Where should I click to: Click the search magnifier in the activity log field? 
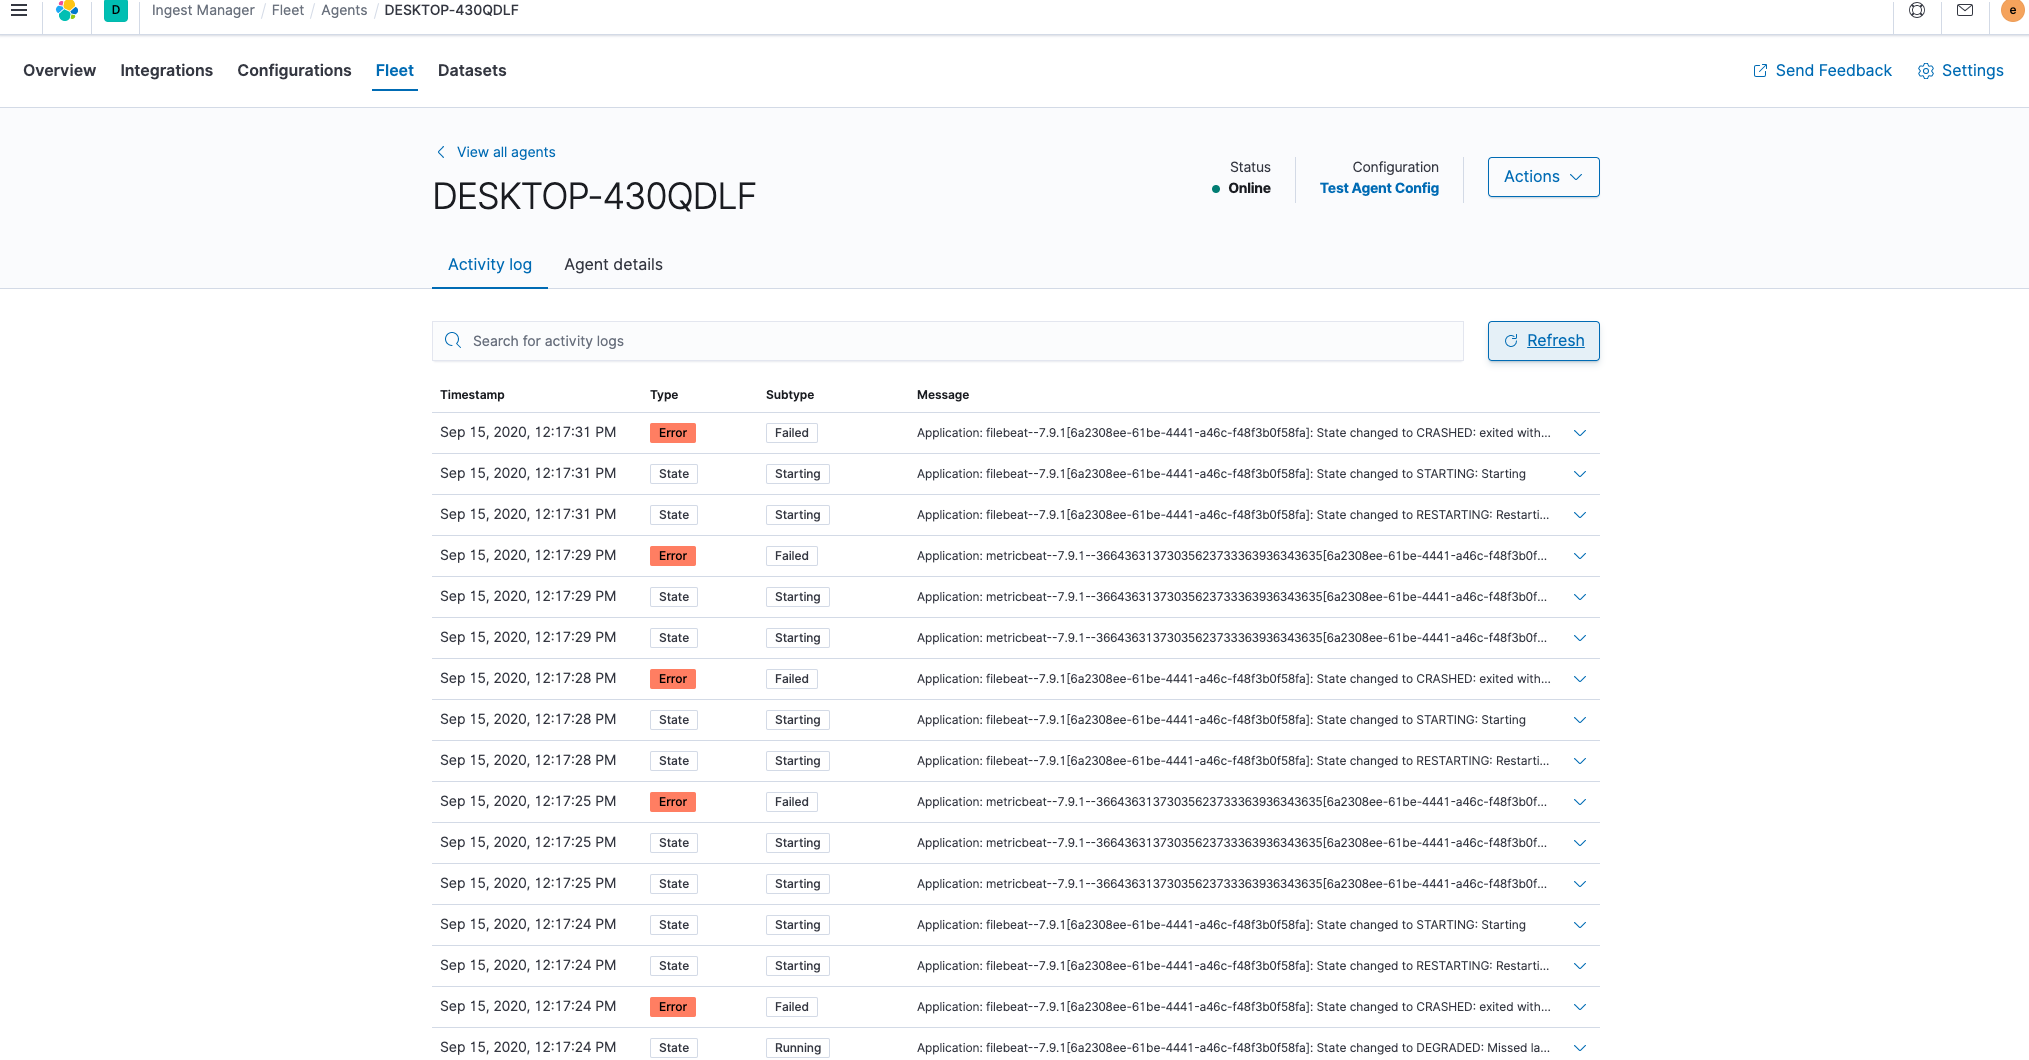click(453, 340)
